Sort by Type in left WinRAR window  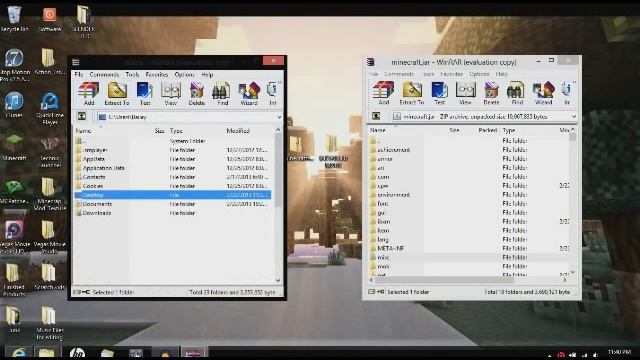176,131
